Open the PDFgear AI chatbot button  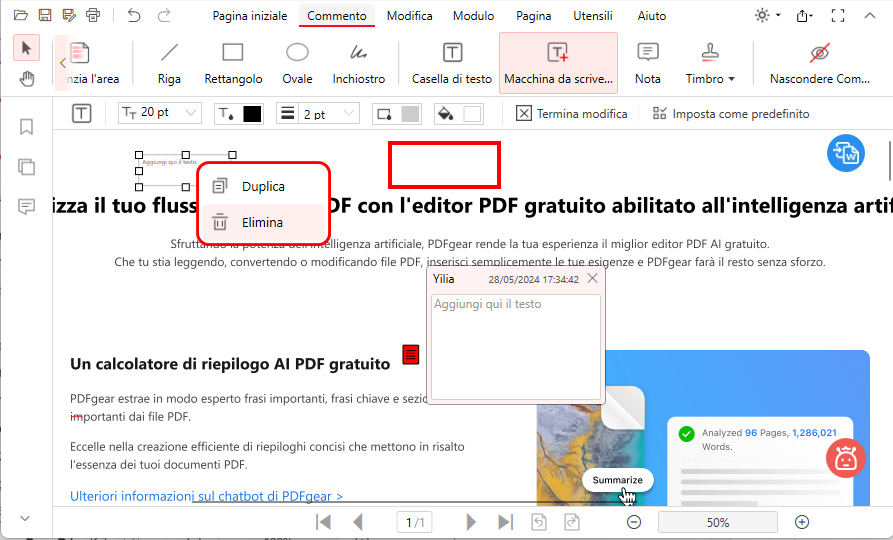(846, 458)
